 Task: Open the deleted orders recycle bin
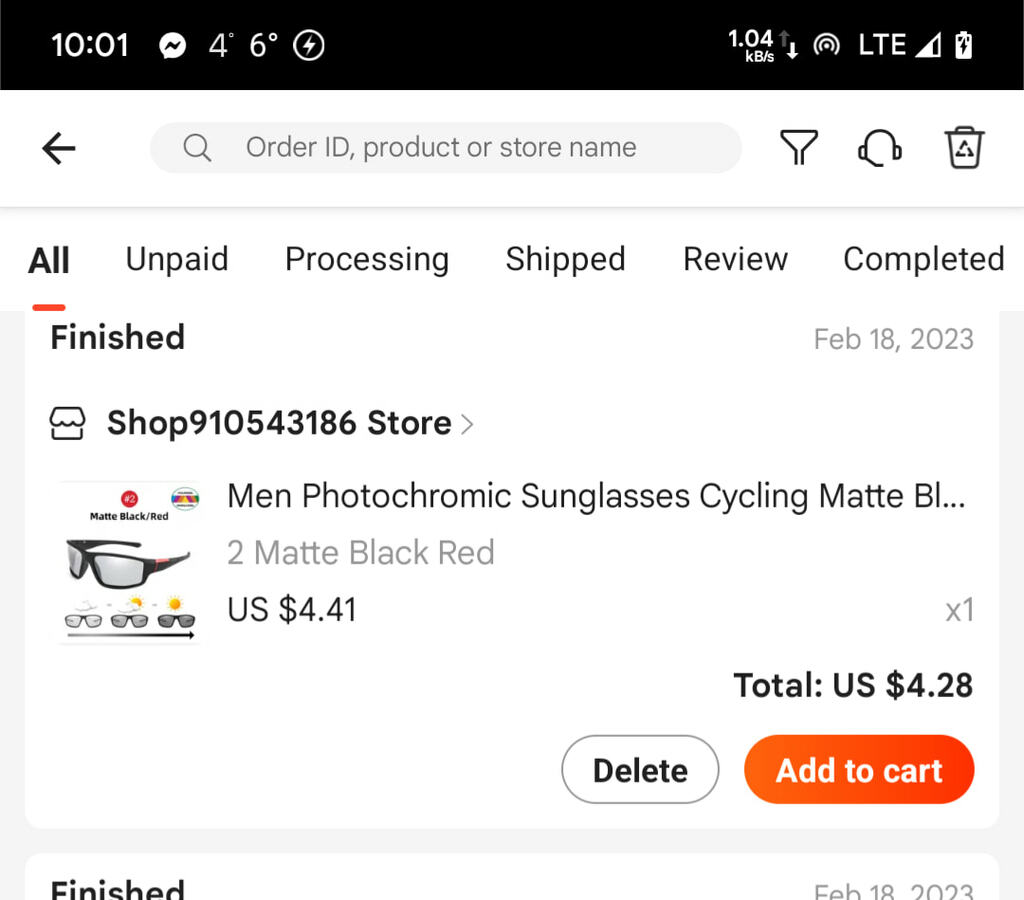pos(964,148)
